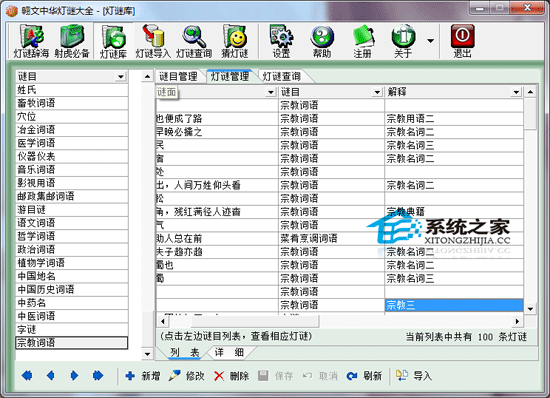
Task: Select 字谜 in the category list
Action: 72,330
